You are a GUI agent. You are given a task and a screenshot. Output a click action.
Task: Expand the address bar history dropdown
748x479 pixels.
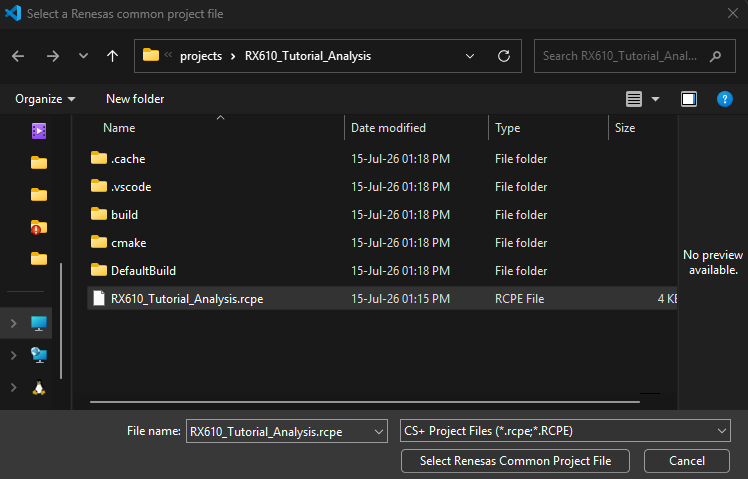[470, 56]
